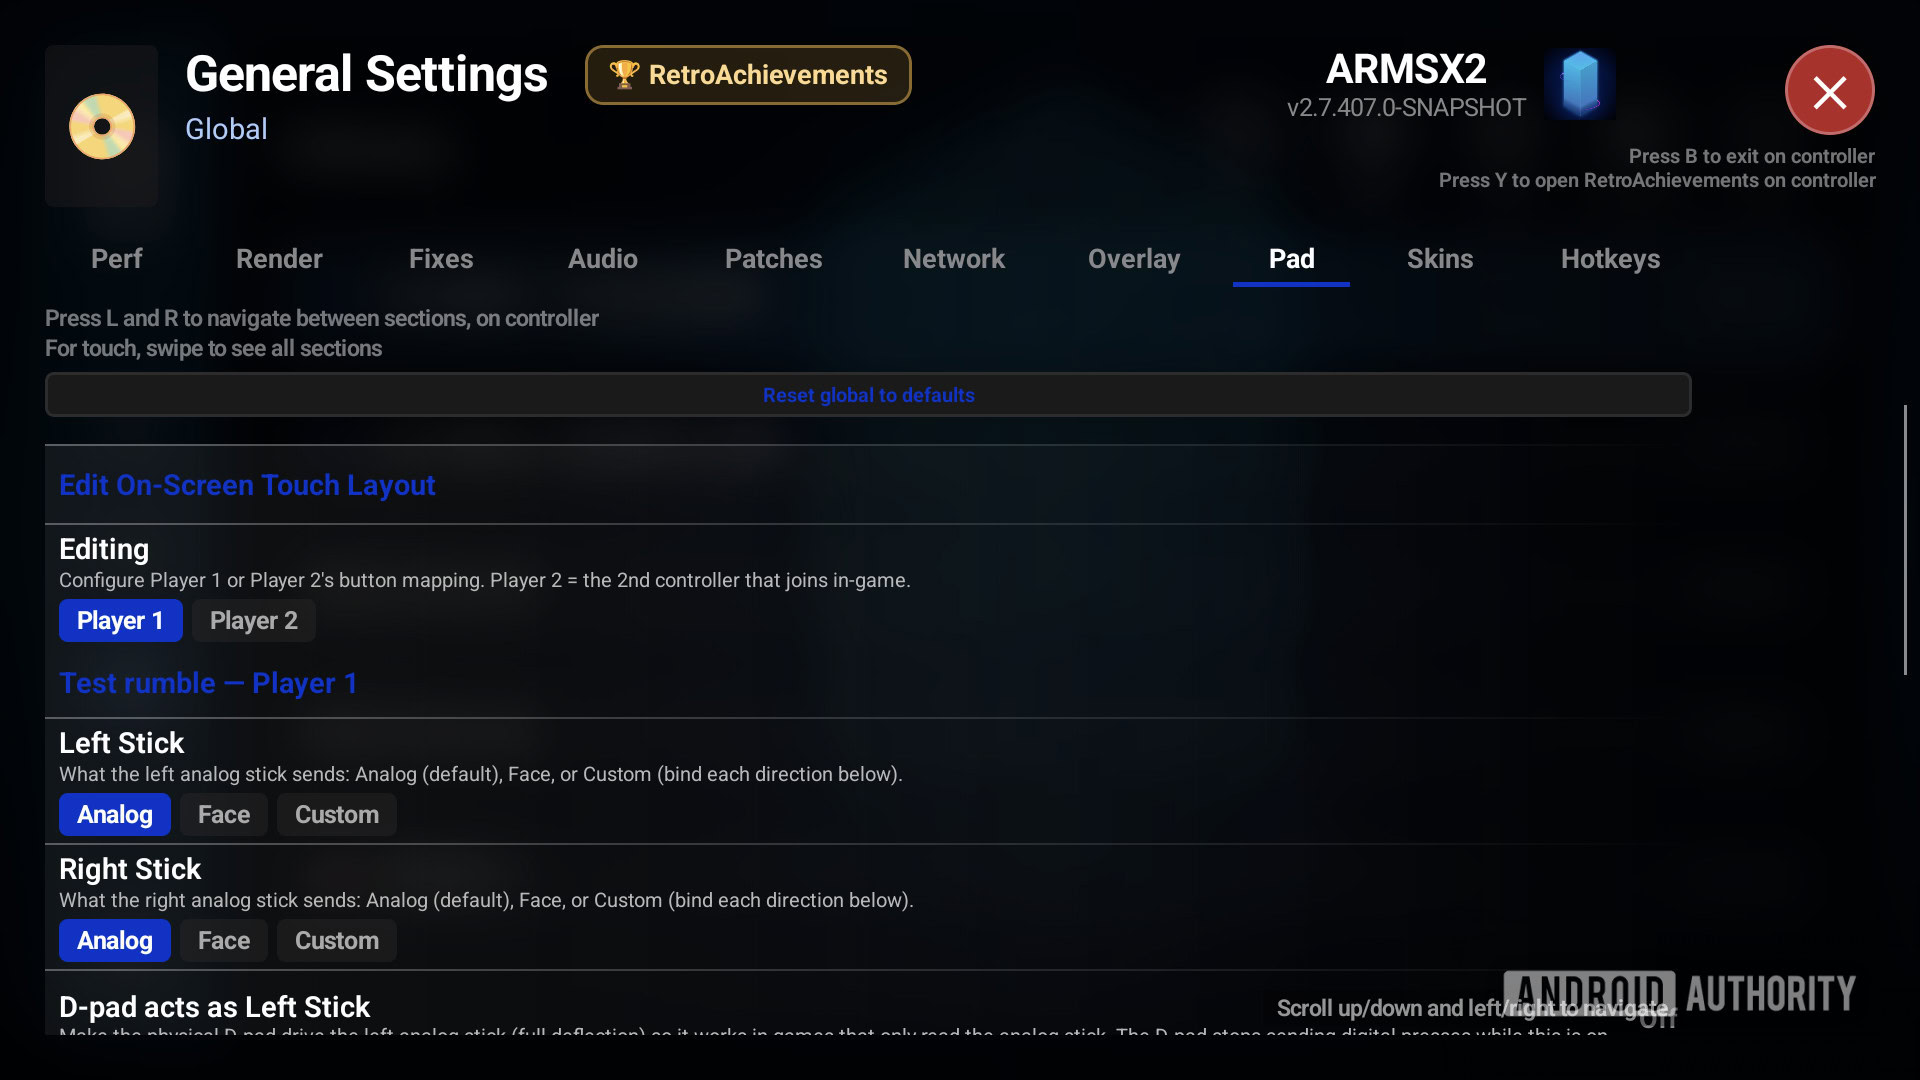Viewport: 1920px width, 1080px height.
Task: Click the D-pad acts as Left Stick row
Action: (868, 1005)
